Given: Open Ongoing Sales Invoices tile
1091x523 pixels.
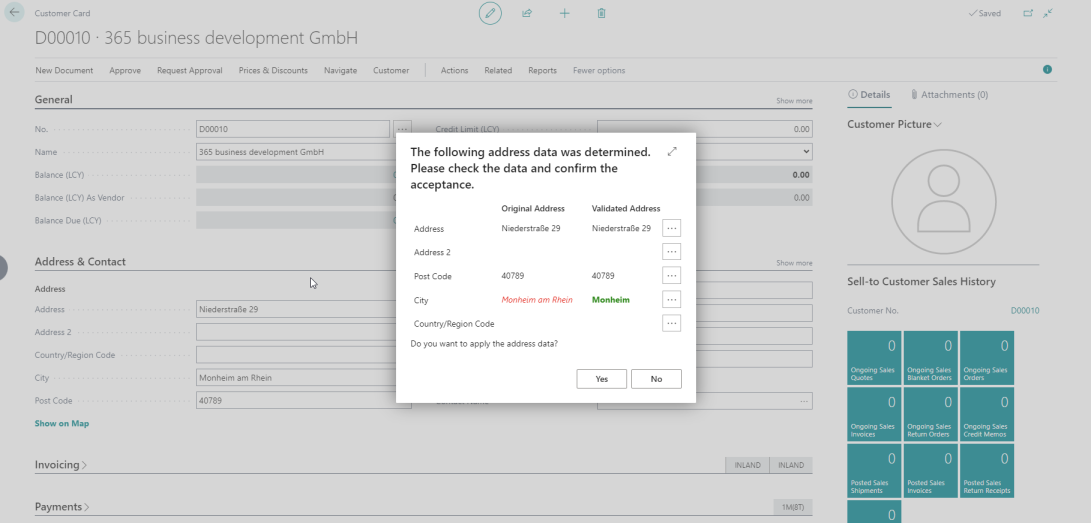Looking at the screenshot, I should [x=874, y=414].
